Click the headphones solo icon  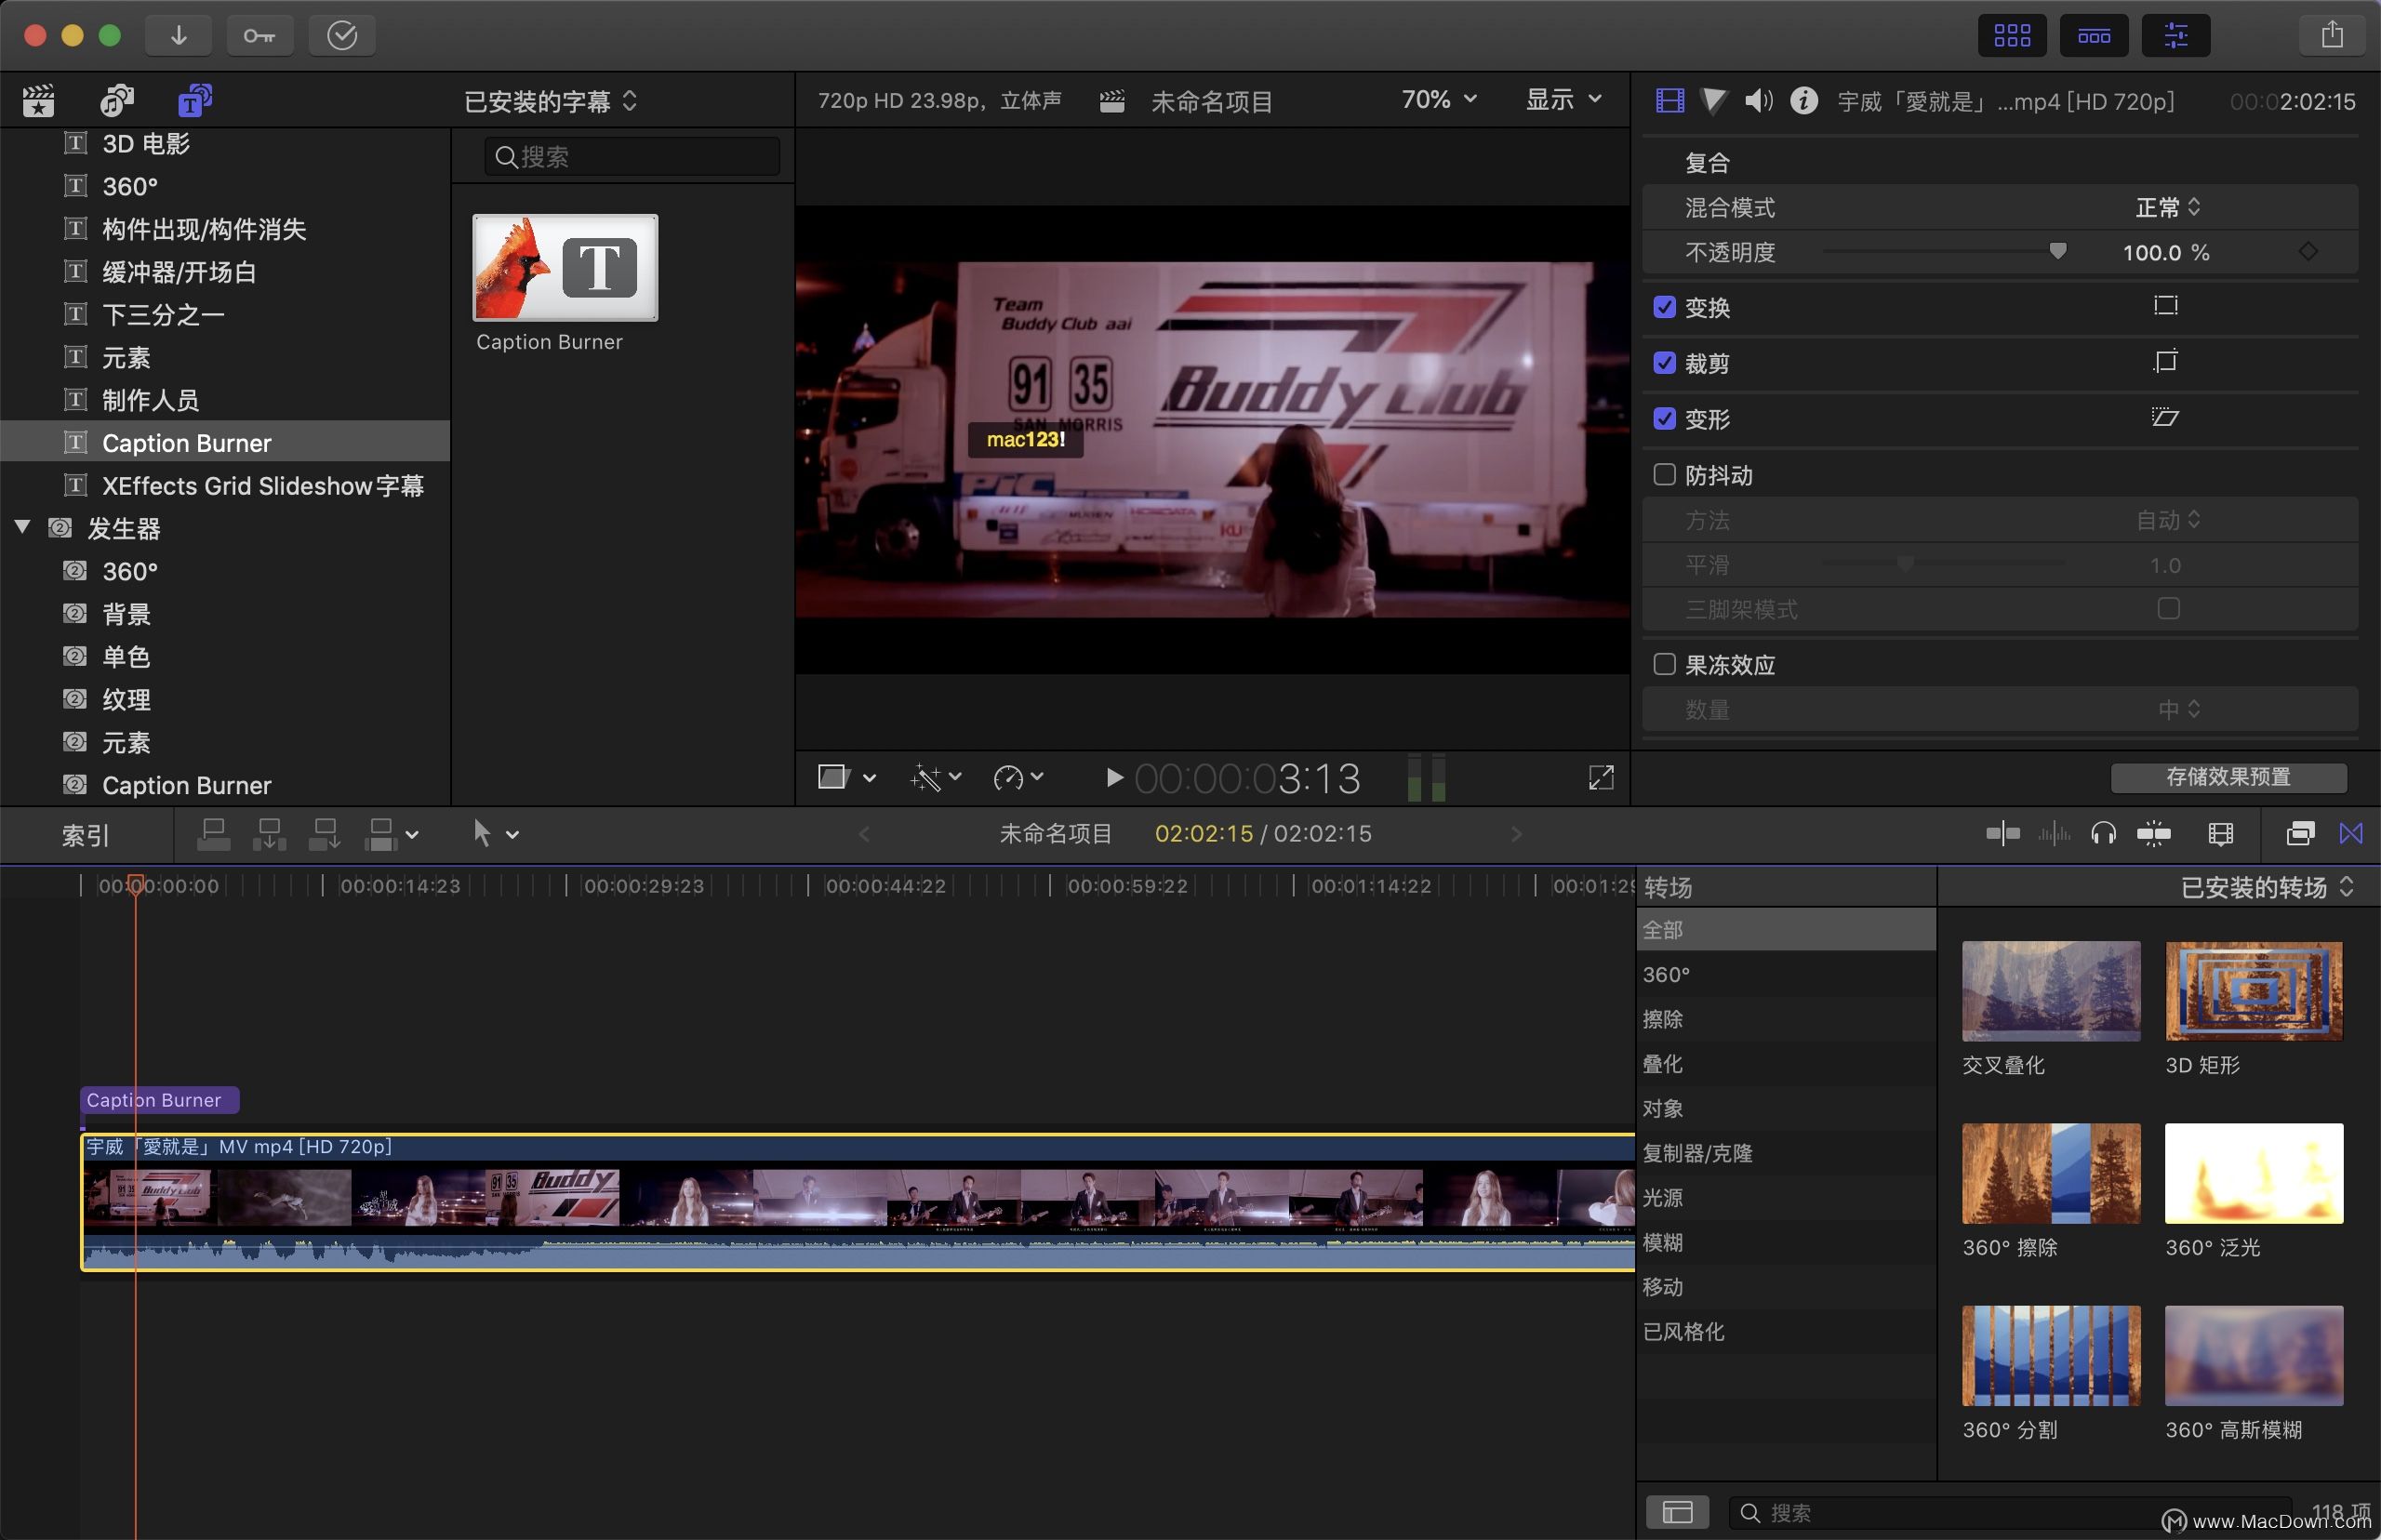click(2103, 833)
